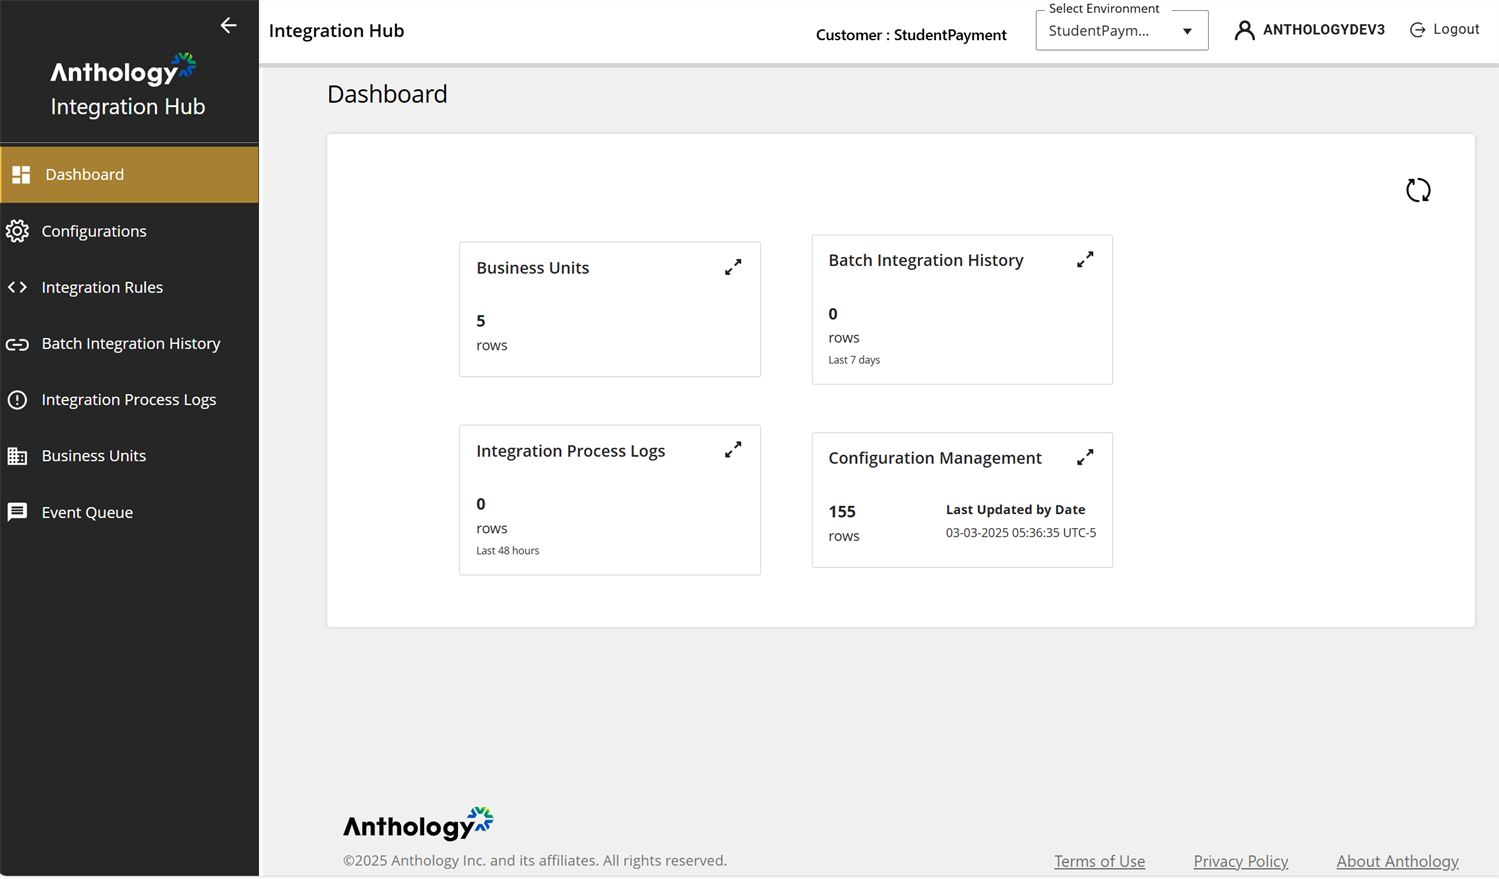Click the Dashboard grid icon in the sidebar
This screenshot has width=1499, height=879.
click(21, 175)
